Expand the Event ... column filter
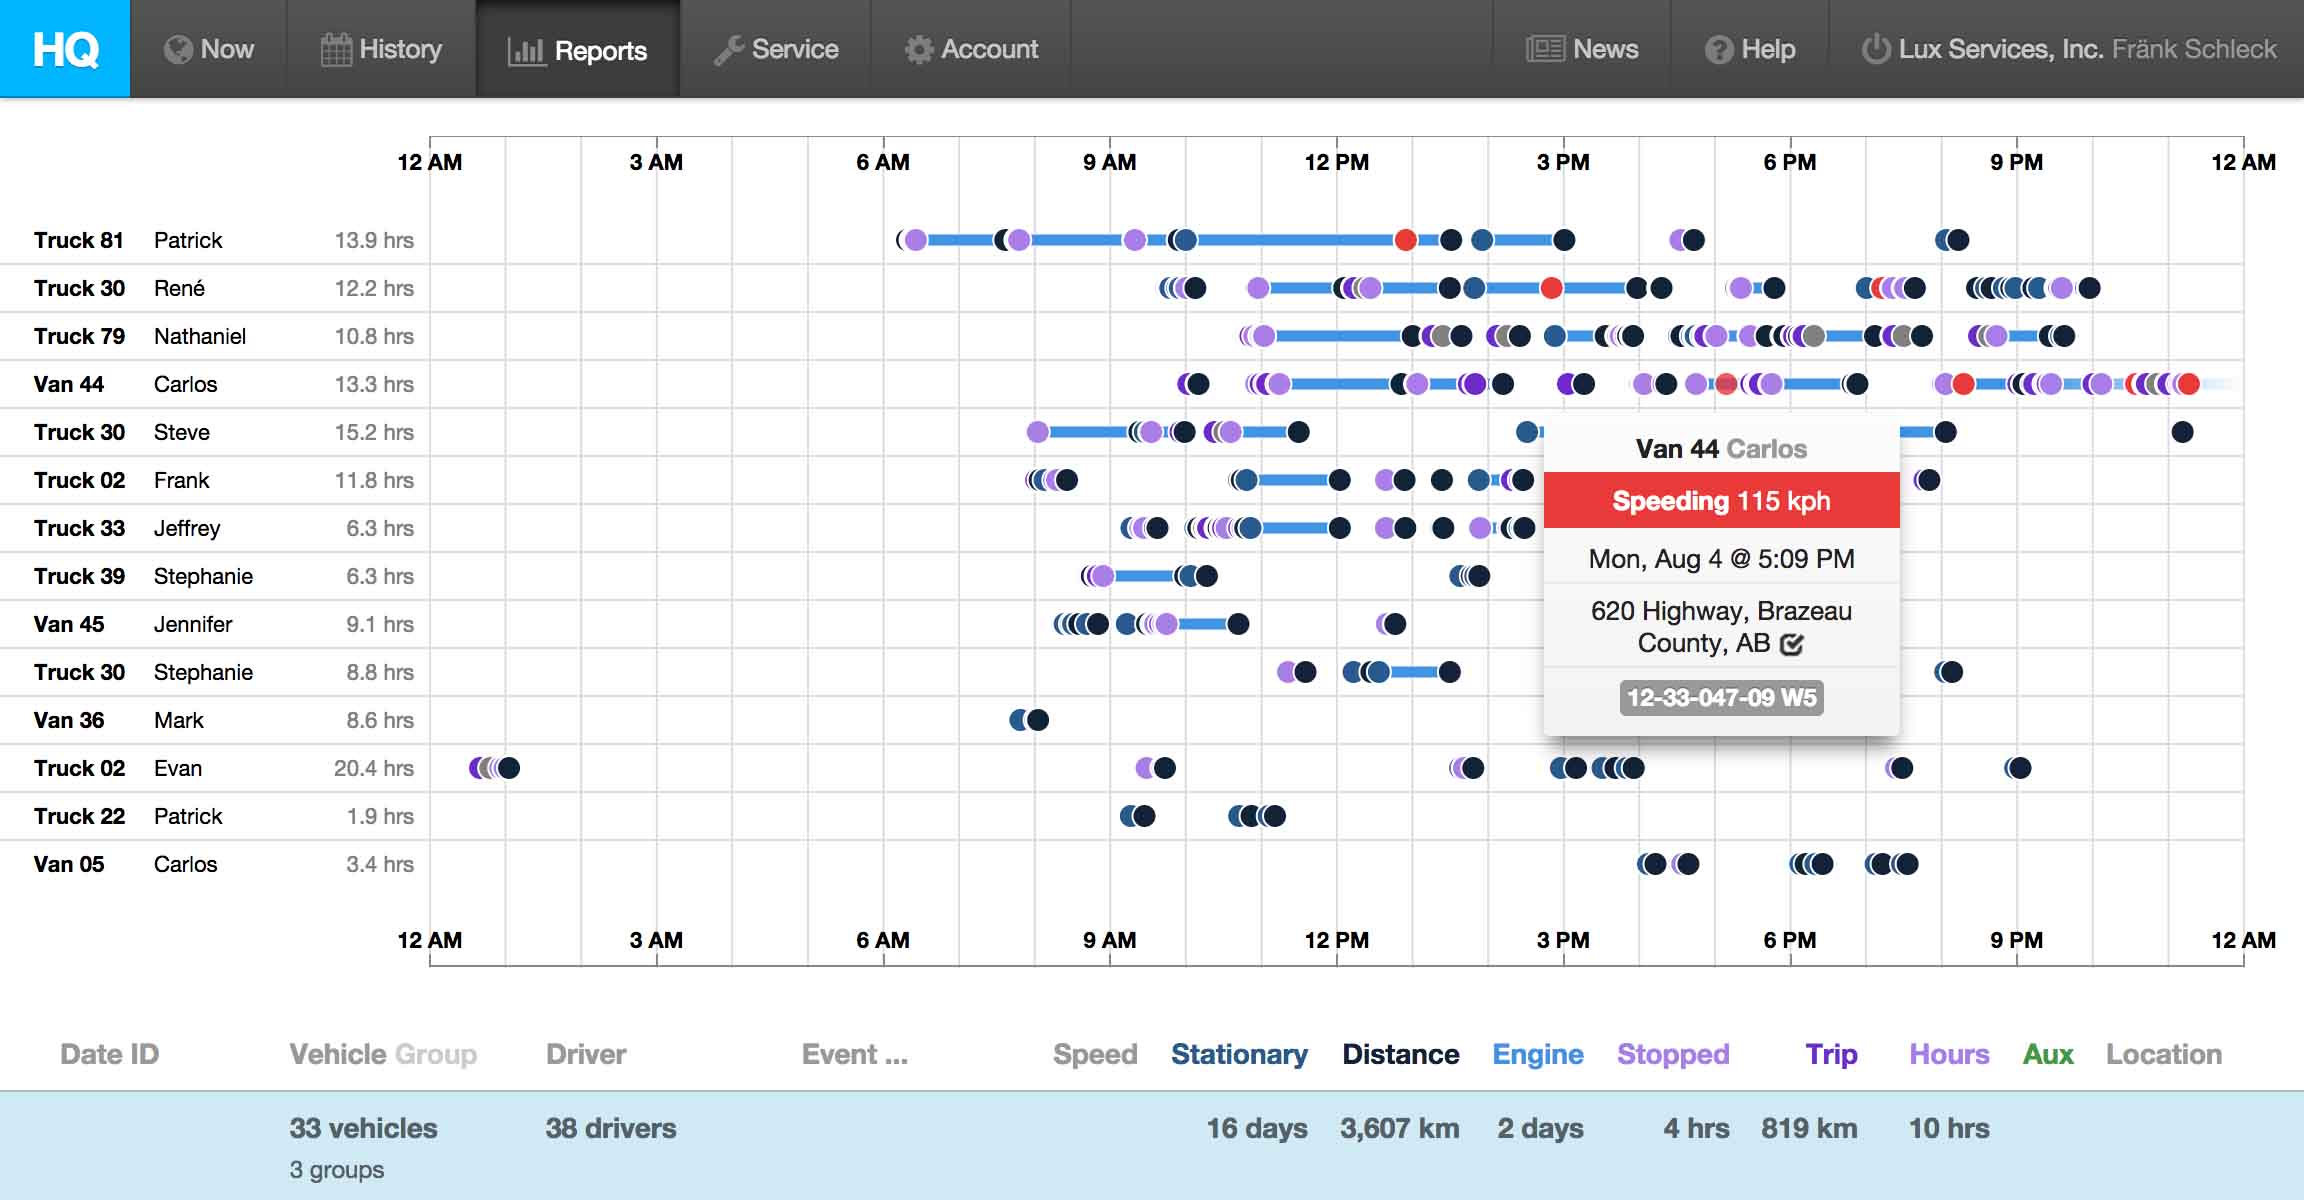The image size is (2304, 1200). click(x=854, y=1054)
